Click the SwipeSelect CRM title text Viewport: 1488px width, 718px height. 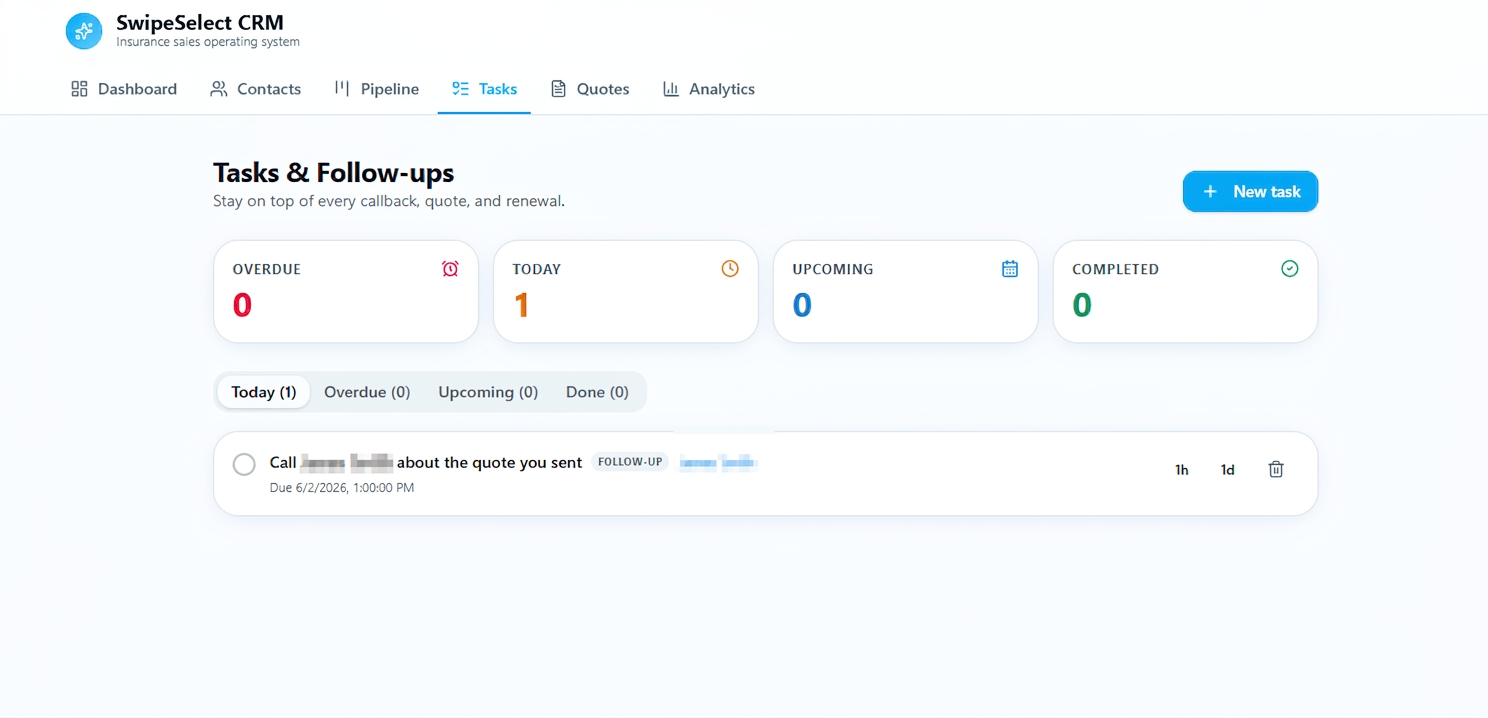pos(200,22)
